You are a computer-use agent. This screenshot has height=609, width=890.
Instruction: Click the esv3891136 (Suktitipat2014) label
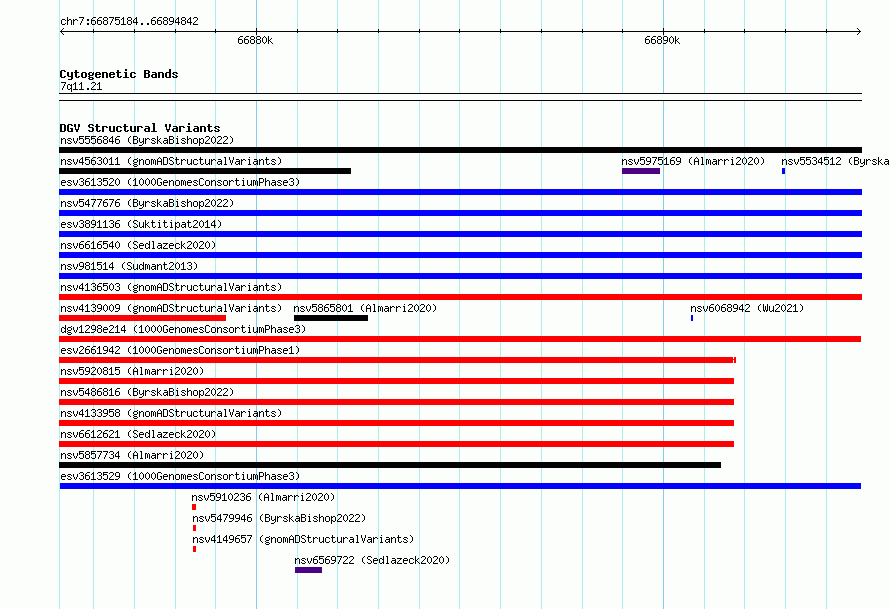tap(141, 224)
